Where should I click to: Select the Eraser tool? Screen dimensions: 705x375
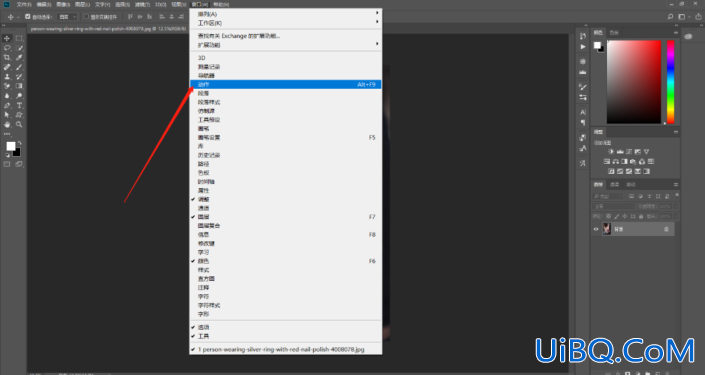pyautogui.click(x=7, y=86)
